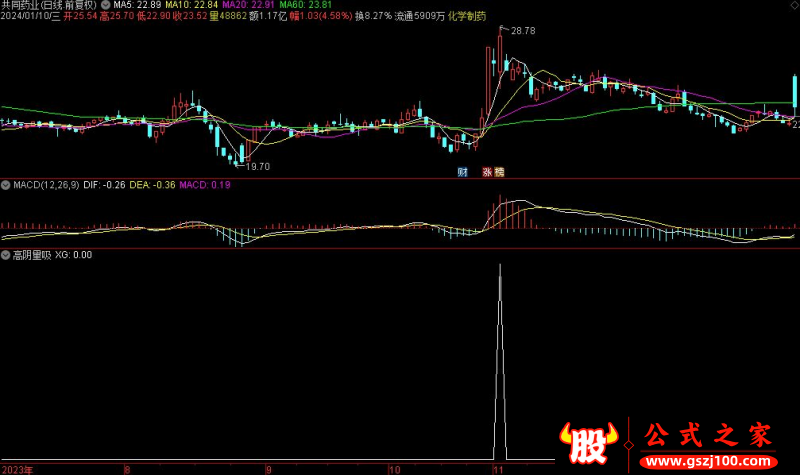800x475 pixels.
Task: Click the 高阴里吸 indicator name
Action: 32,255
